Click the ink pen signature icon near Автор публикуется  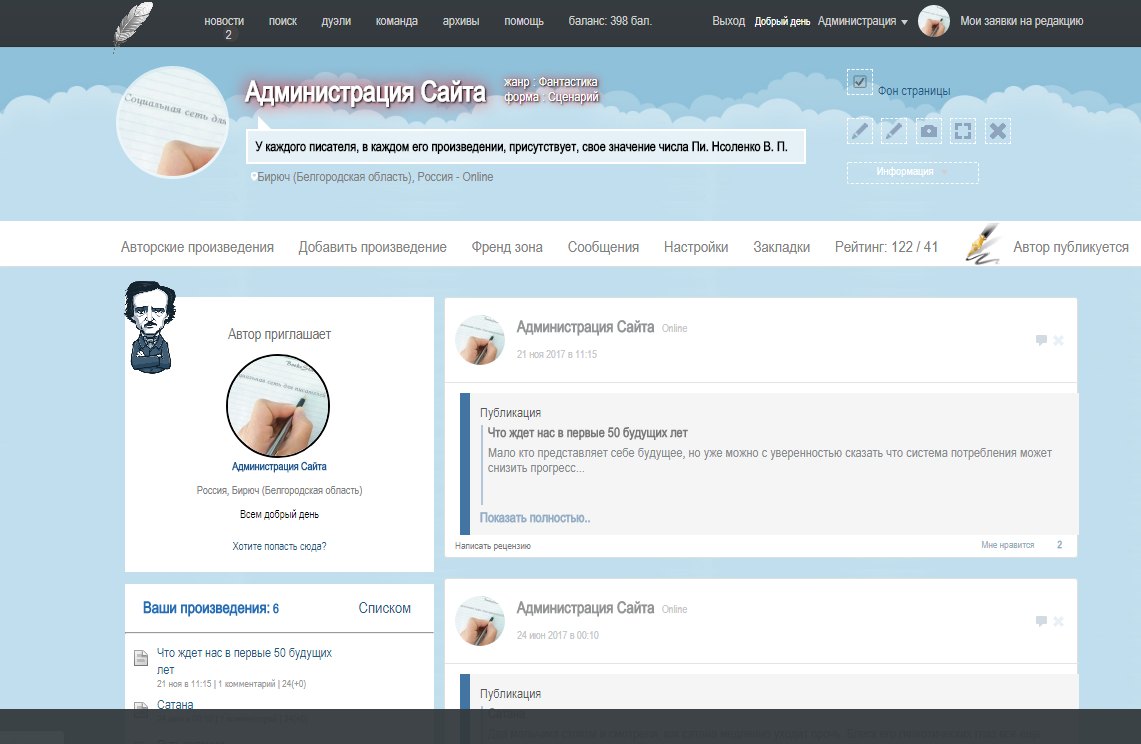[x=983, y=244]
